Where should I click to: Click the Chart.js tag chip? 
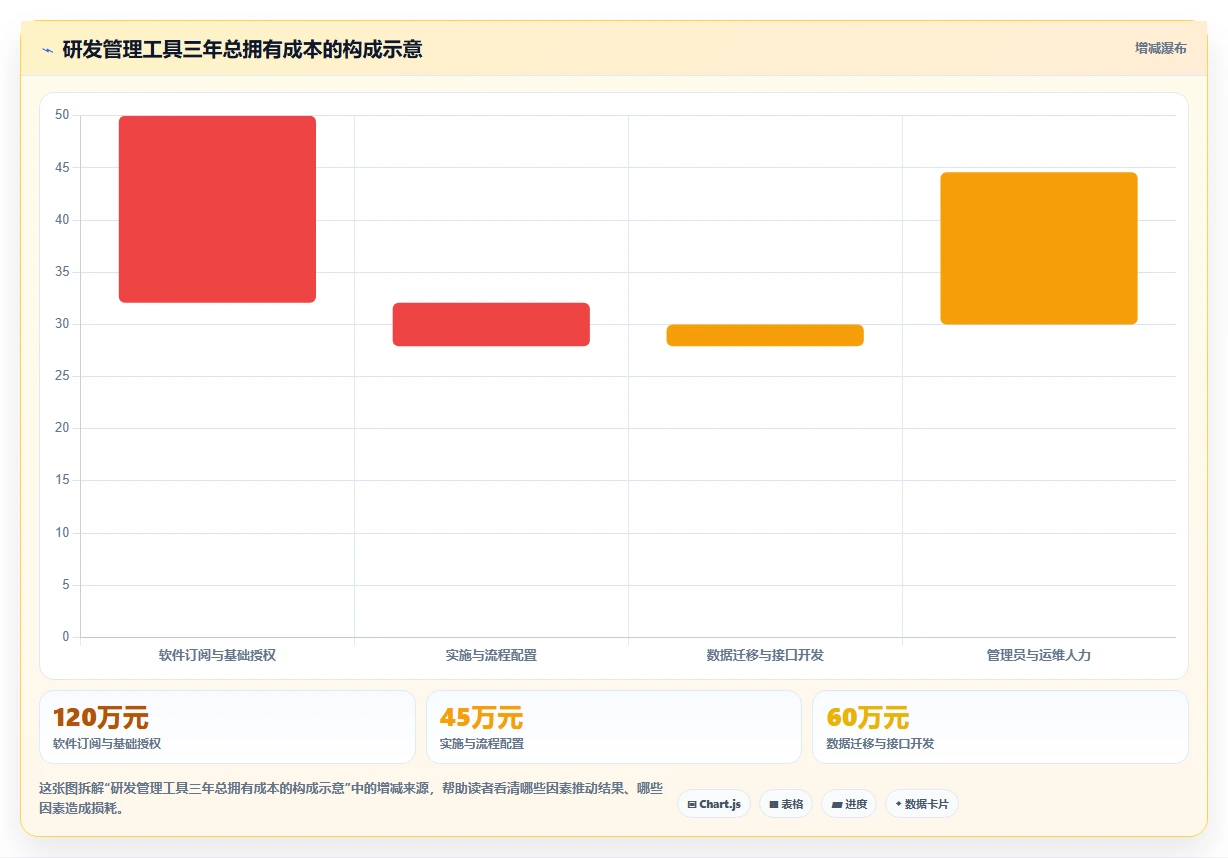(714, 804)
